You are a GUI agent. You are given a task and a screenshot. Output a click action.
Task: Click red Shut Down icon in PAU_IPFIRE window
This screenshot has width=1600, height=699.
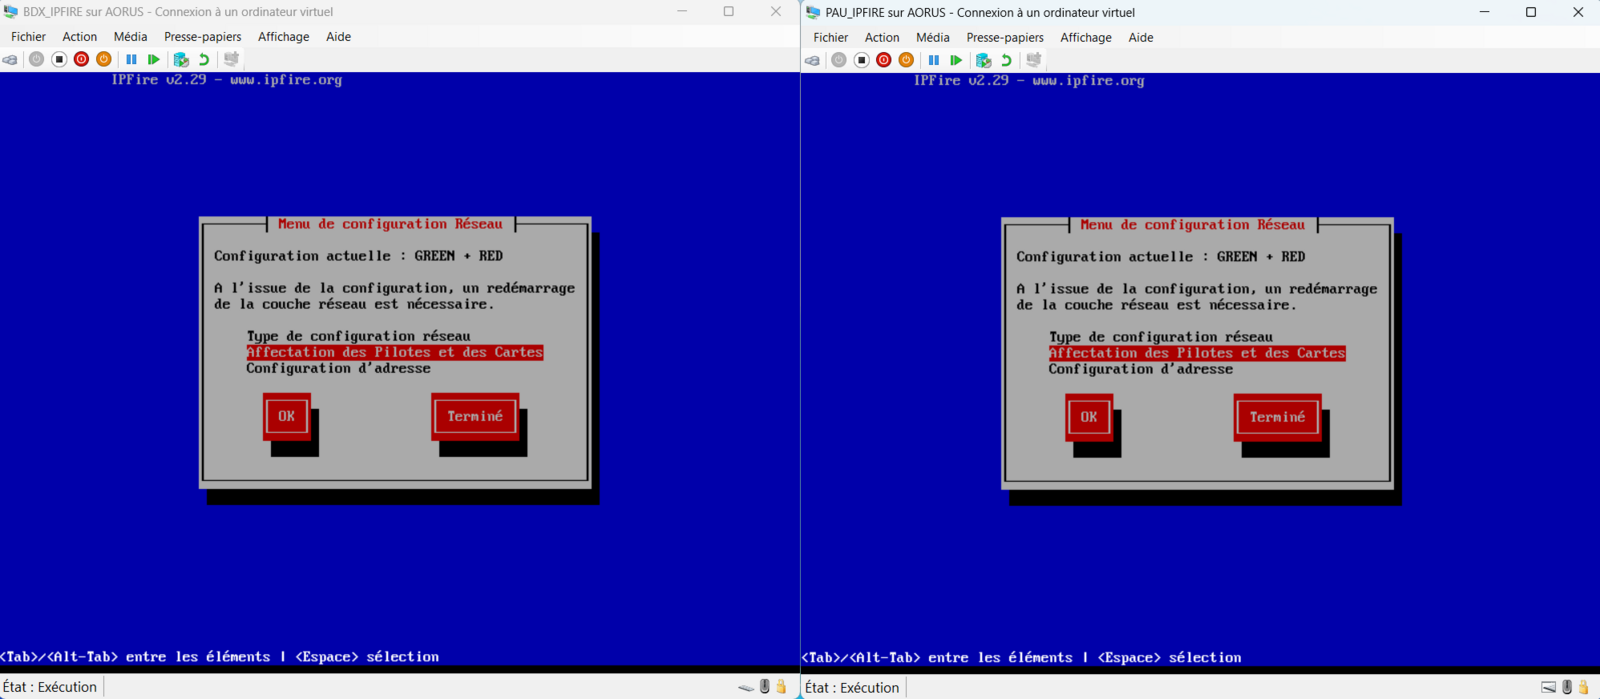(884, 60)
